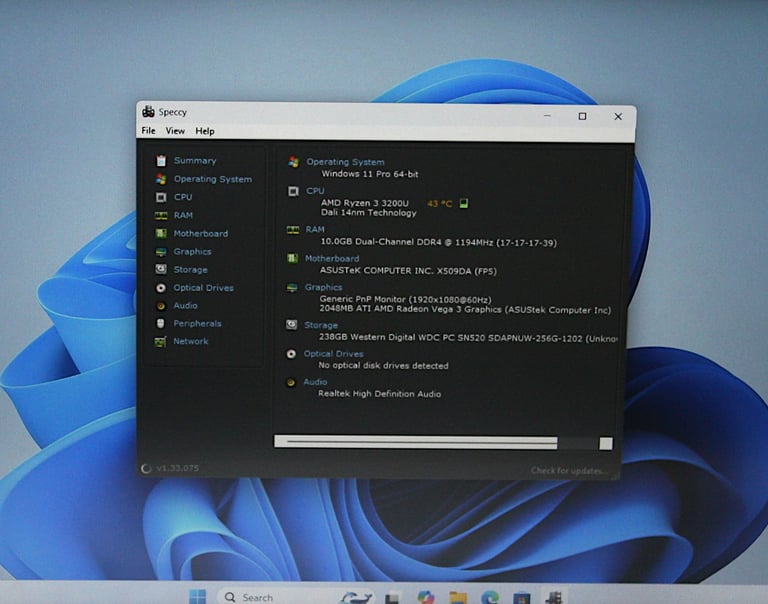Click the Audio speaker icon in the sidebar
Viewport: 768px width, 604px height.
[161, 306]
